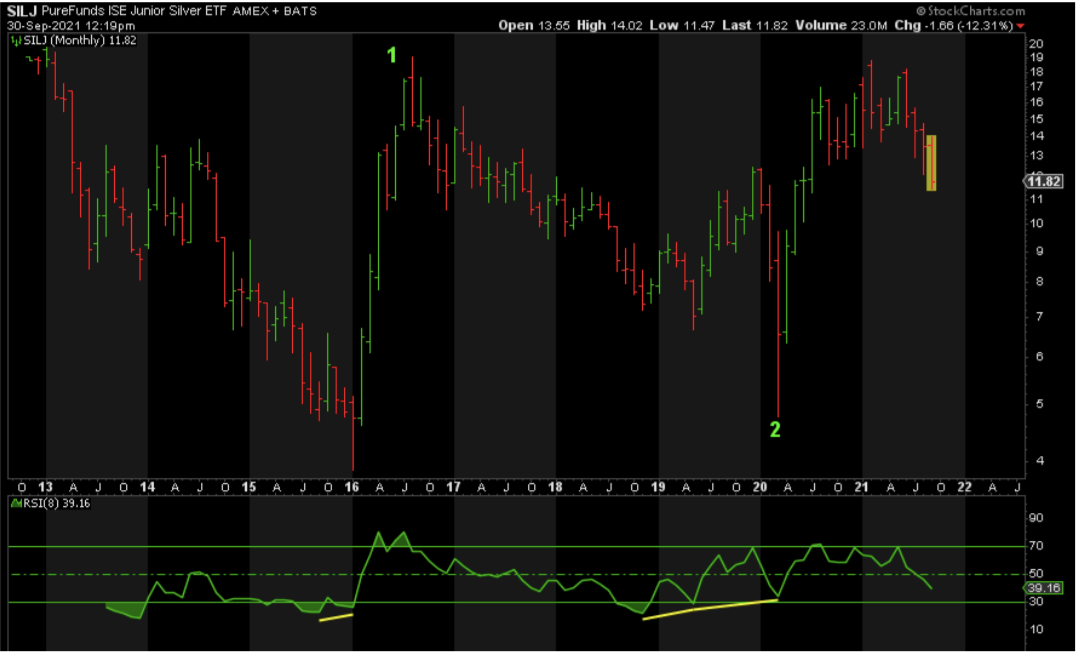Click the 39.16 RSI value tag on right axis
The height and width of the screenshot is (652, 1076).
(1044, 587)
